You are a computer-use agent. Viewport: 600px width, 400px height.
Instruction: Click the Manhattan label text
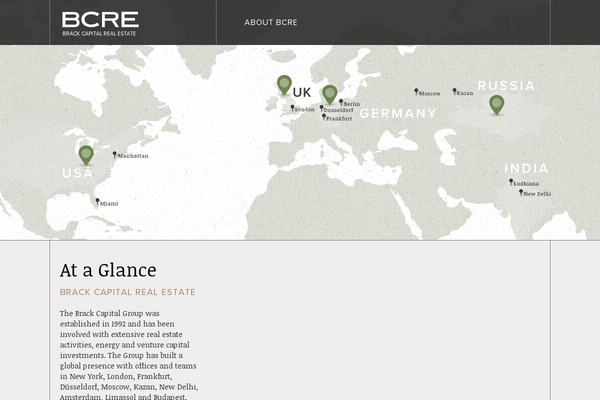[x=133, y=156]
